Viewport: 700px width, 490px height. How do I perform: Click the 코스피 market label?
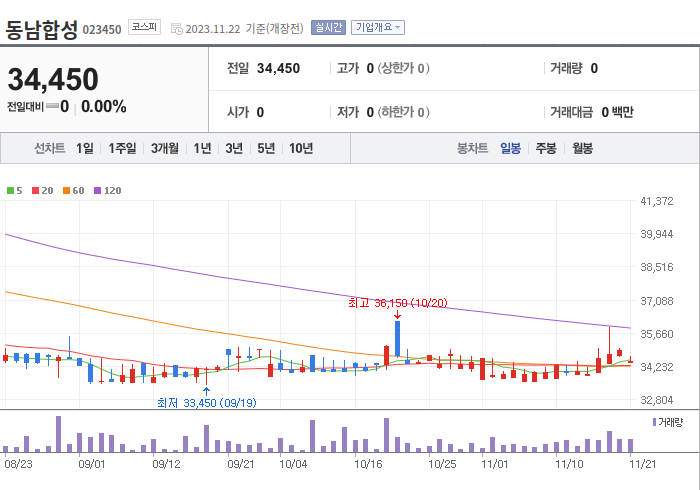coord(144,27)
